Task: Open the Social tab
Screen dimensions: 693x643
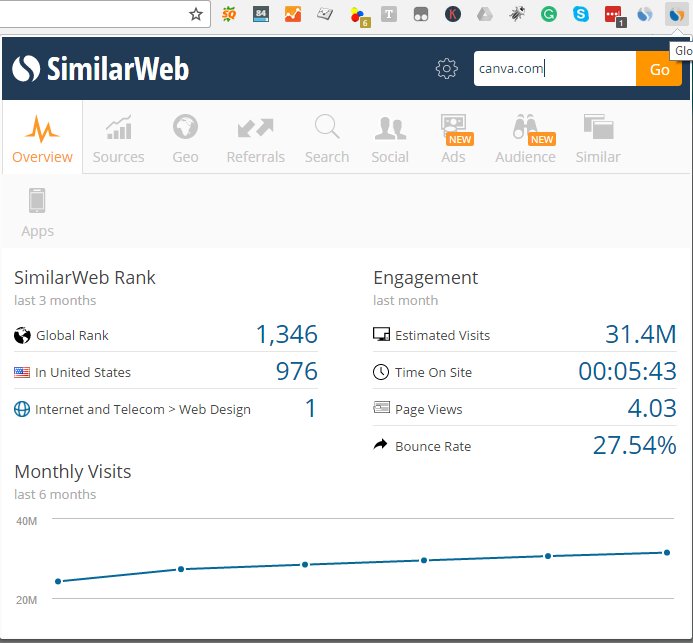Action: (390, 138)
